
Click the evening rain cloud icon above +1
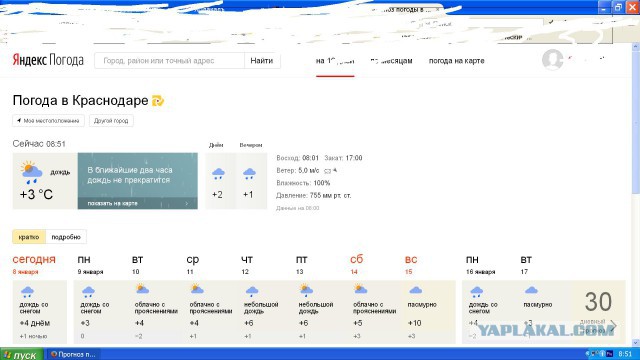coord(249,174)
